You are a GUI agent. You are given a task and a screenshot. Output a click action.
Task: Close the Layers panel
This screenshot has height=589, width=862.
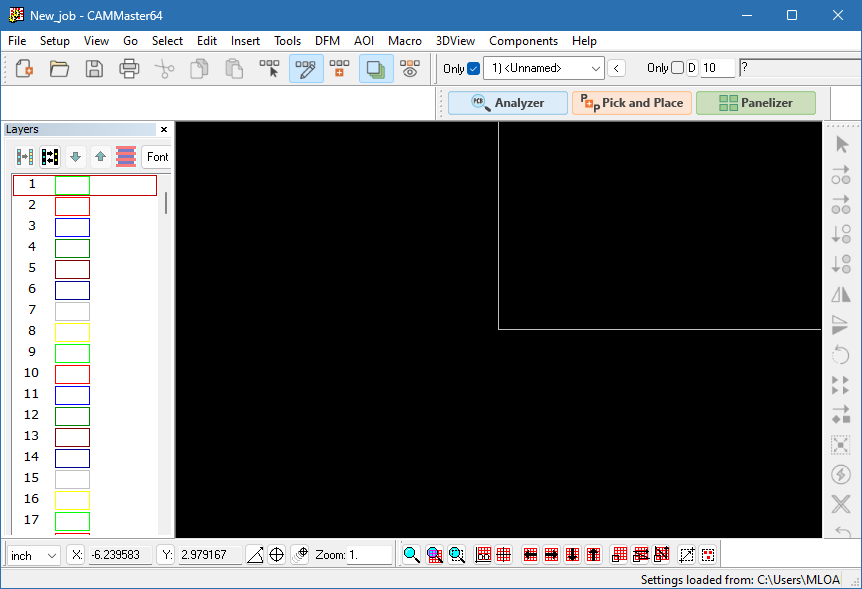pos(164,130)
